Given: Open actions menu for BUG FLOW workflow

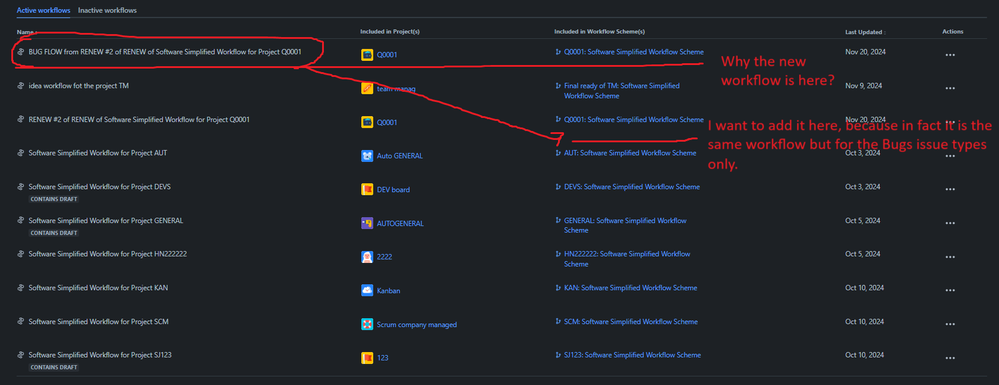Looking at the screenshot, I should point(950,55).
